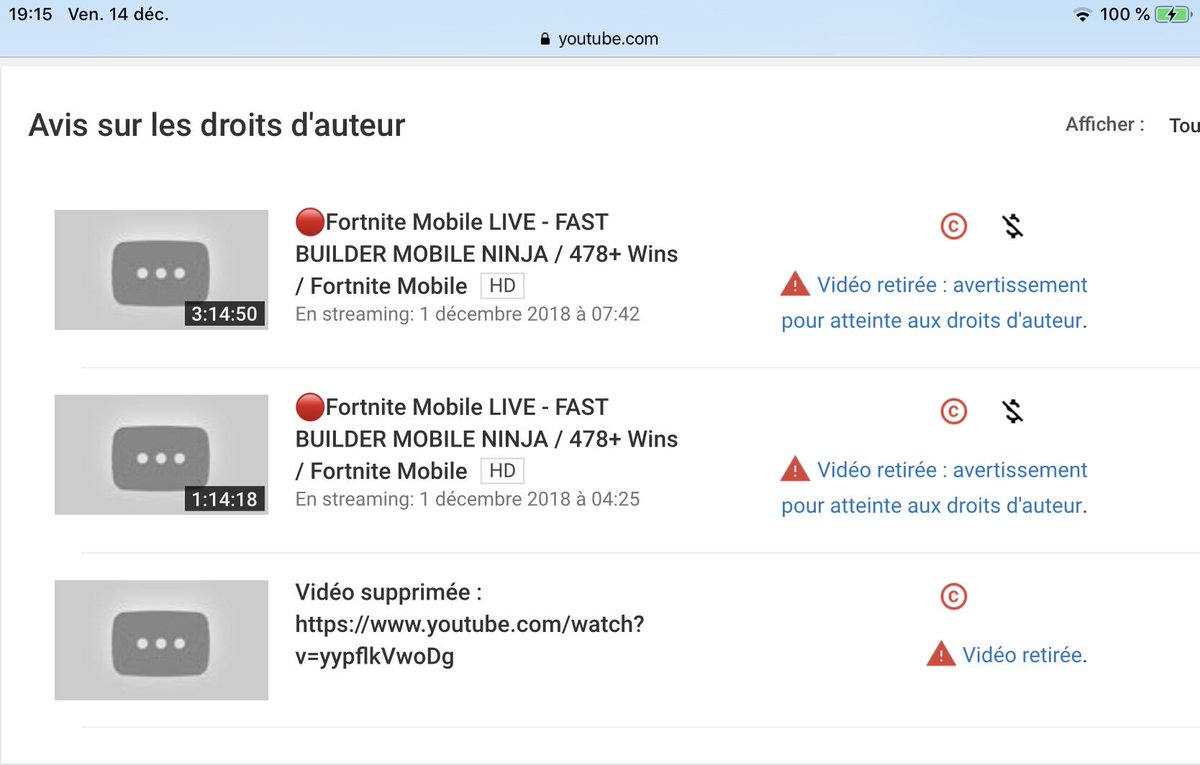Click copyright icon for 3:14:50 stream row
1200x765 pixels.
pos(954,227)
